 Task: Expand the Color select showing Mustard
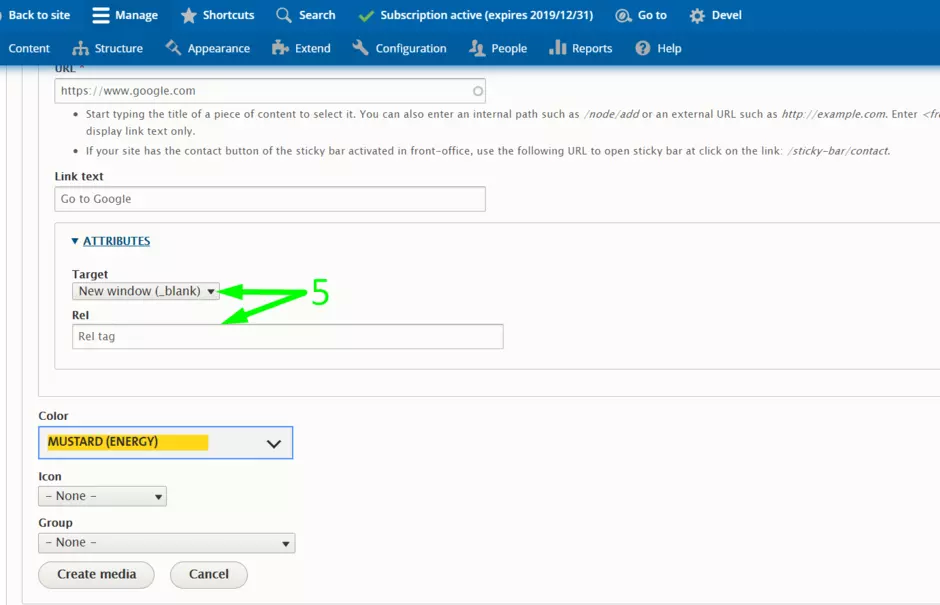point(165,443)
